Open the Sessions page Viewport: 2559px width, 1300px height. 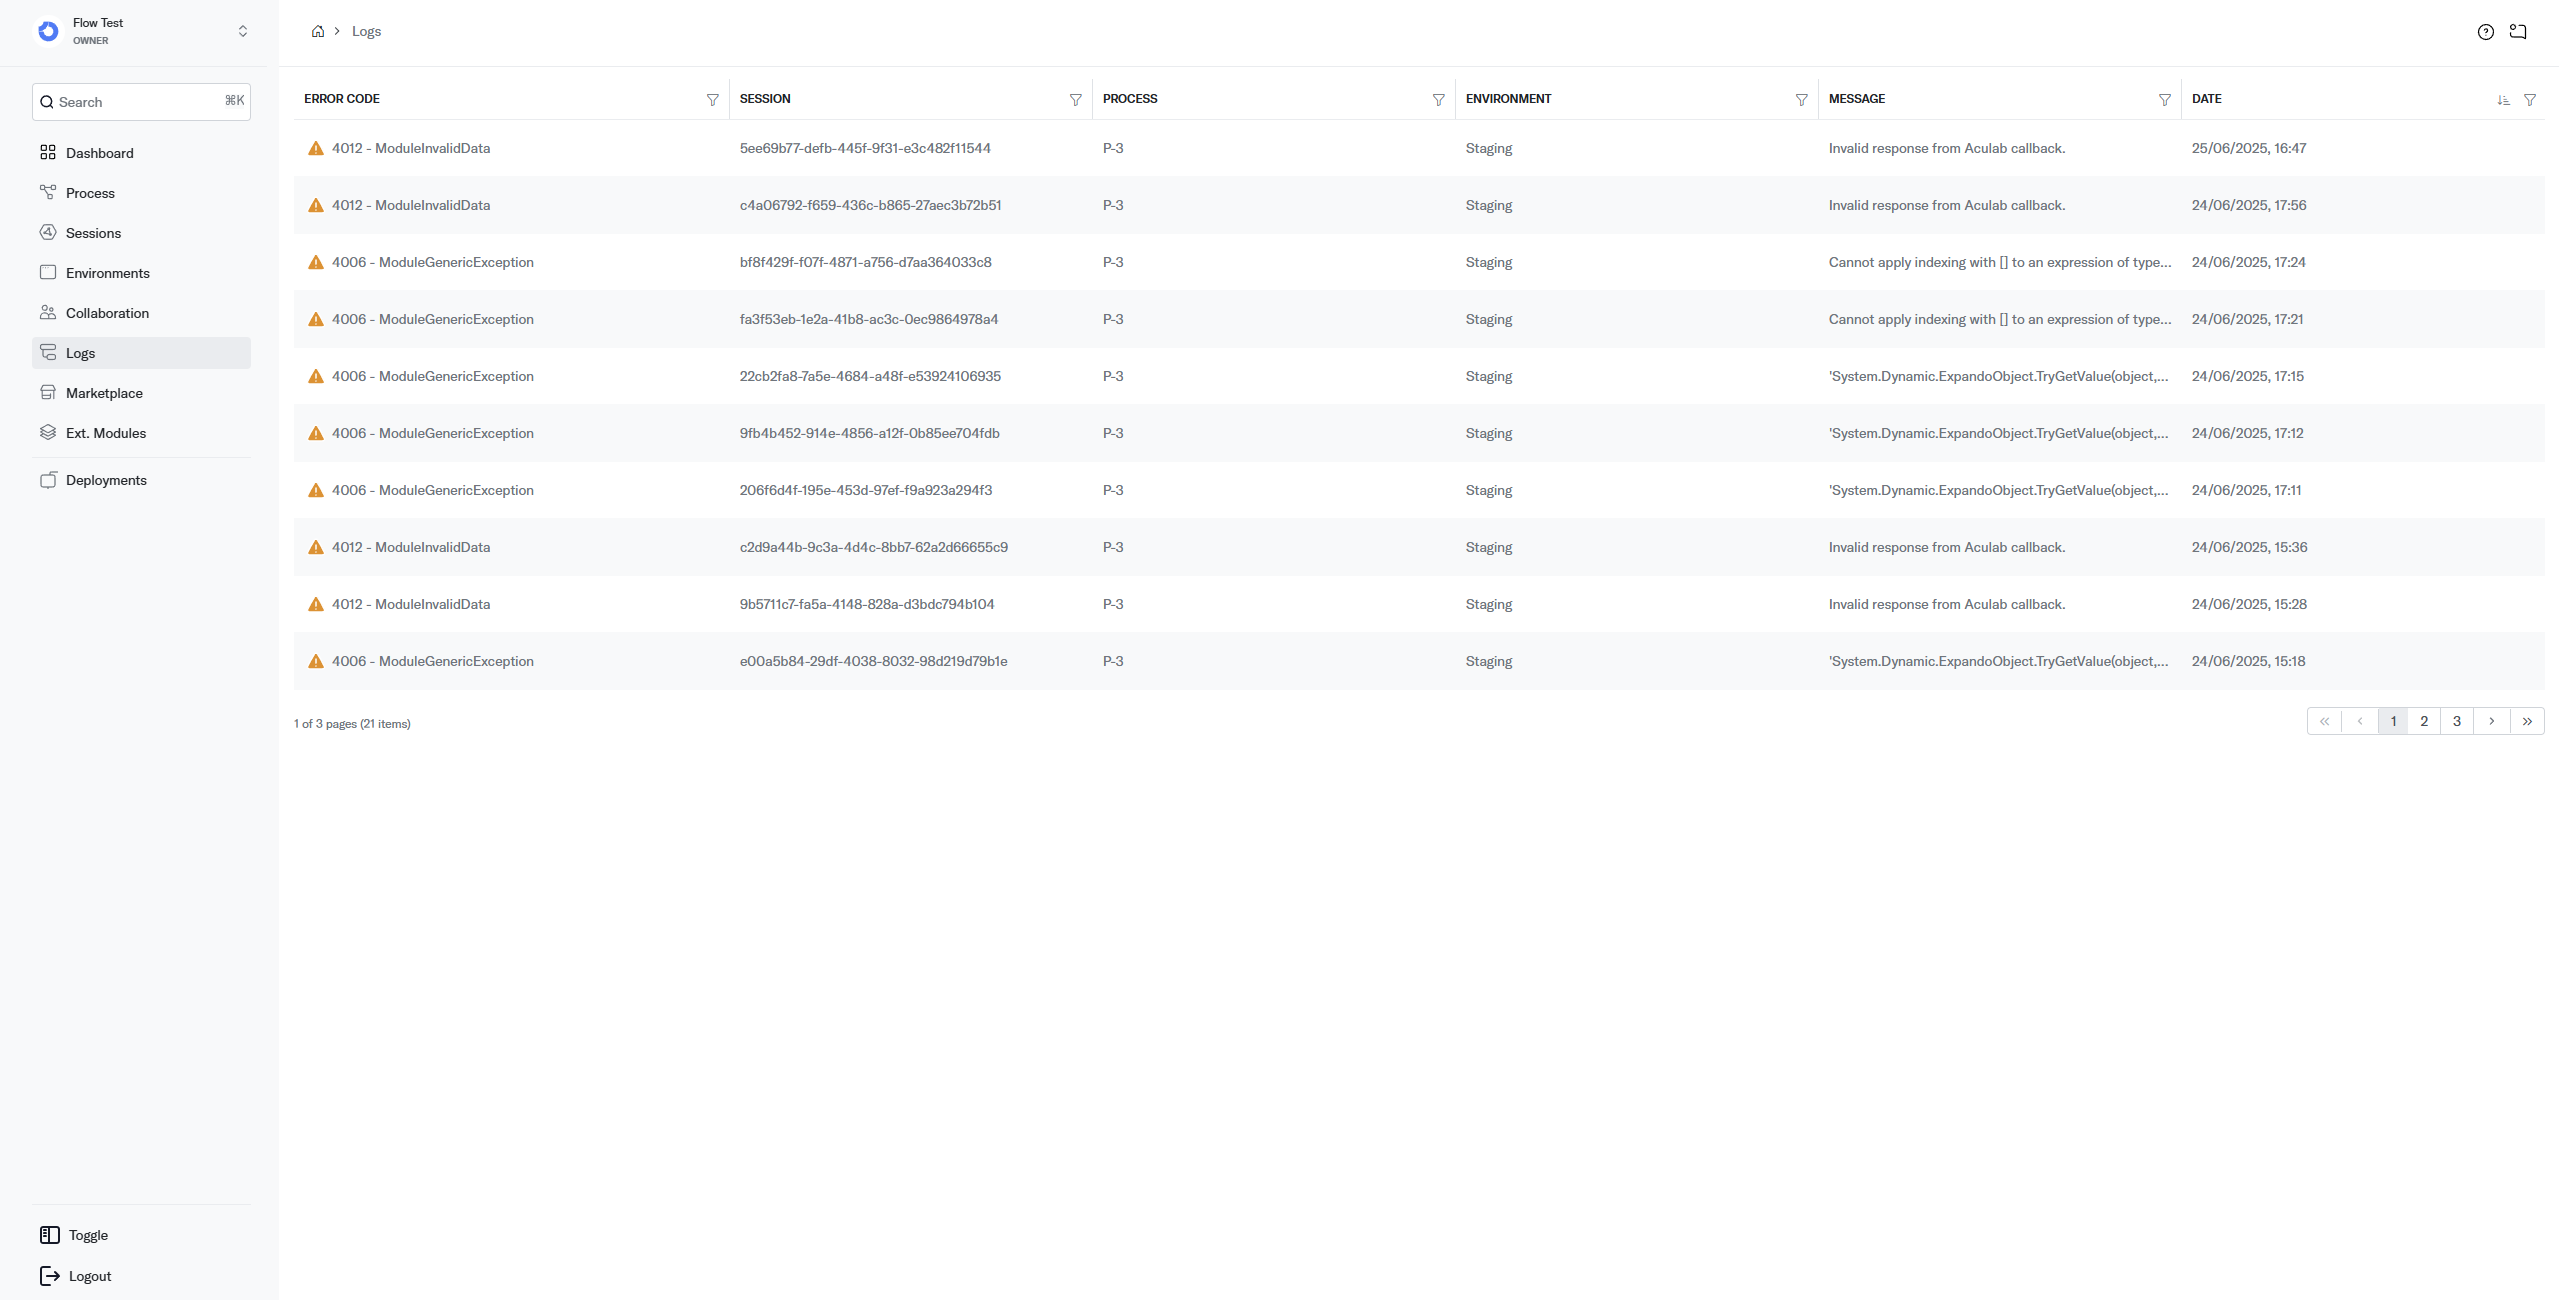pyautogui.click(x=141, y=233)
